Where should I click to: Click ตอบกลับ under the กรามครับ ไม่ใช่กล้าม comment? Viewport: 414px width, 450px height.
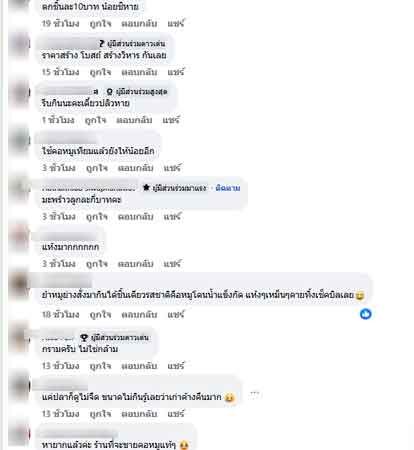139,366
